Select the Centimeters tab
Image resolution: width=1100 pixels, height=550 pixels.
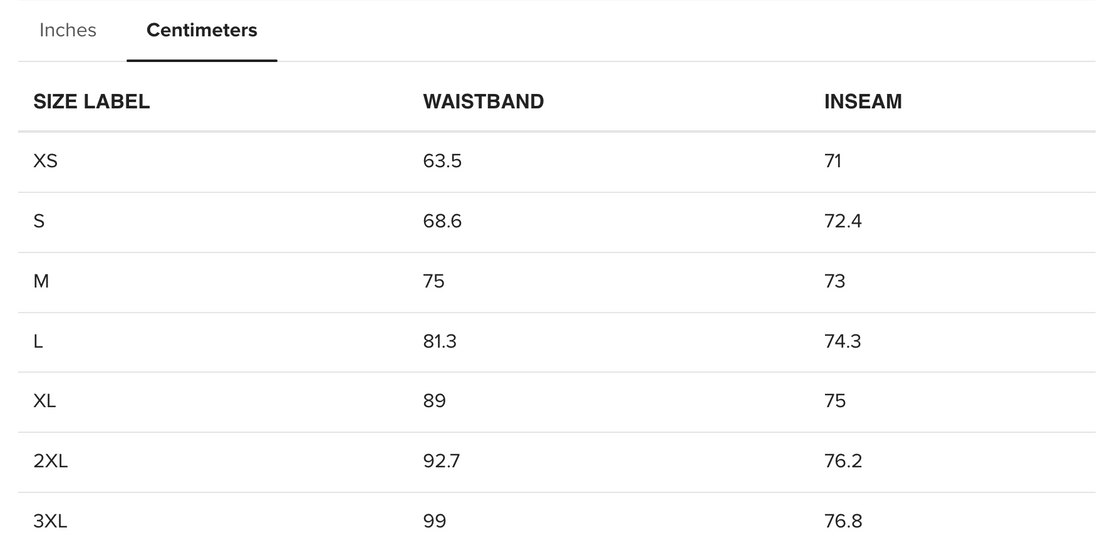(202, 30)
